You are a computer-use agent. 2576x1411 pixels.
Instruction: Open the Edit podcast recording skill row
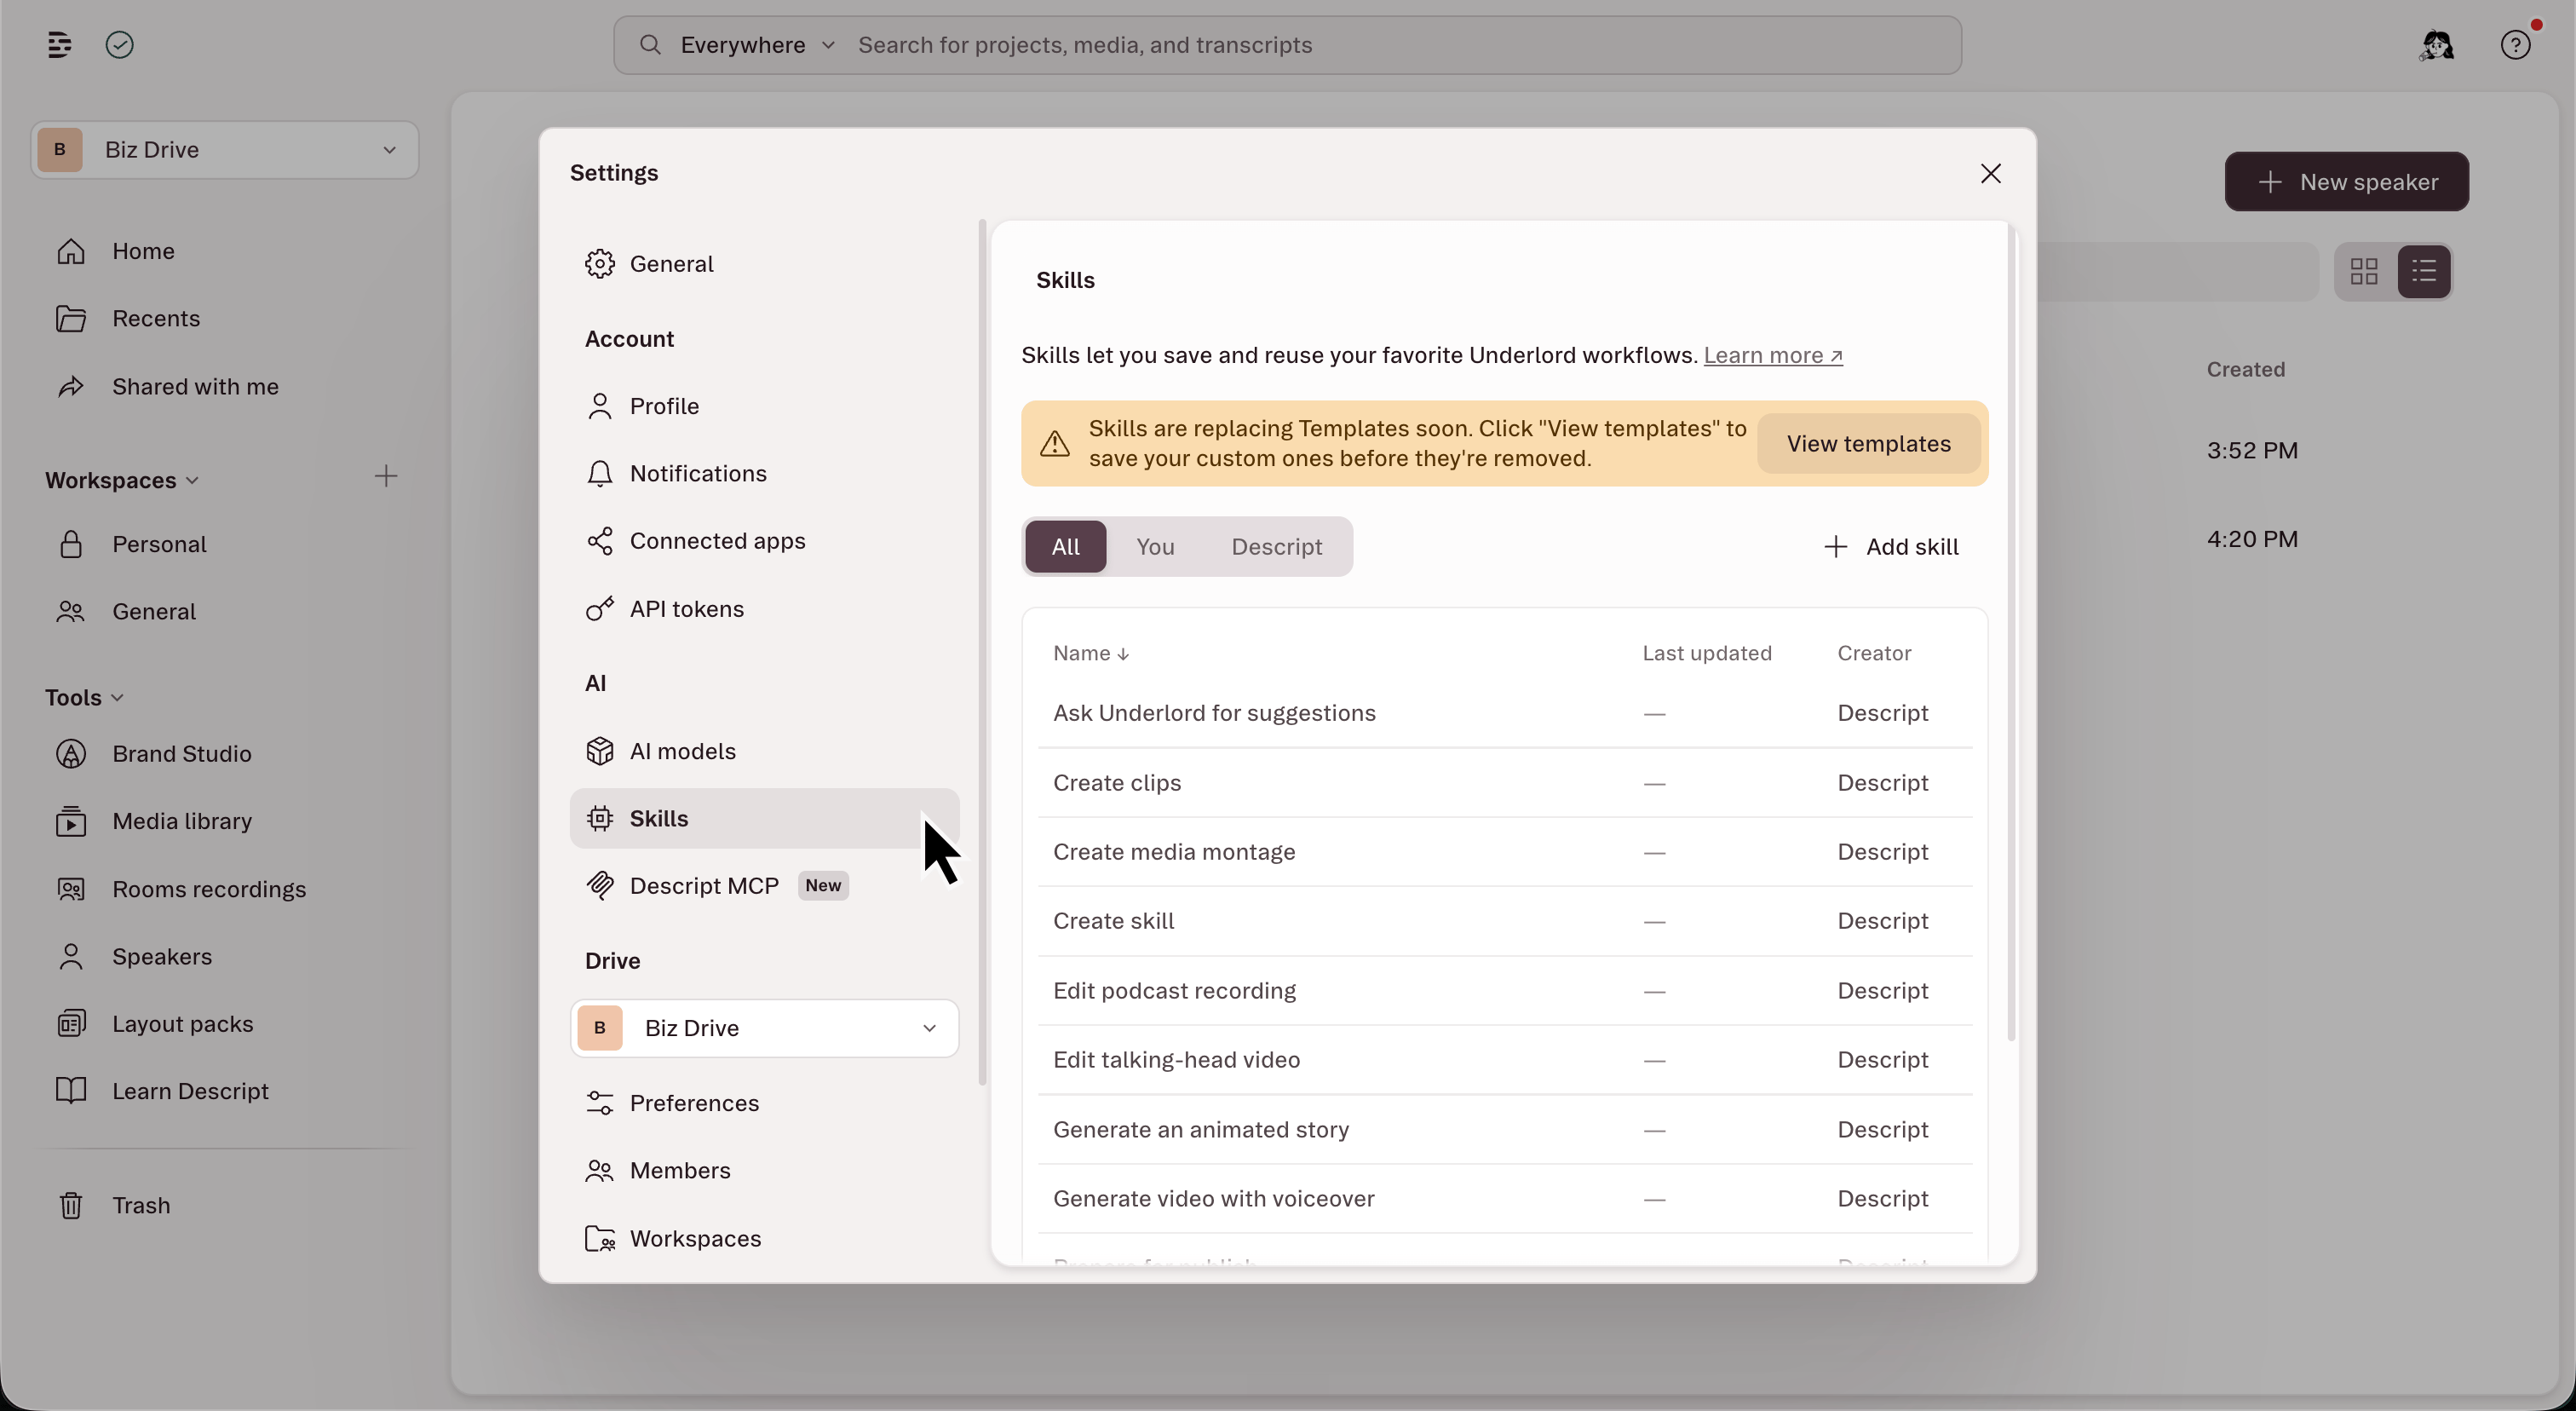[1504, 991]
